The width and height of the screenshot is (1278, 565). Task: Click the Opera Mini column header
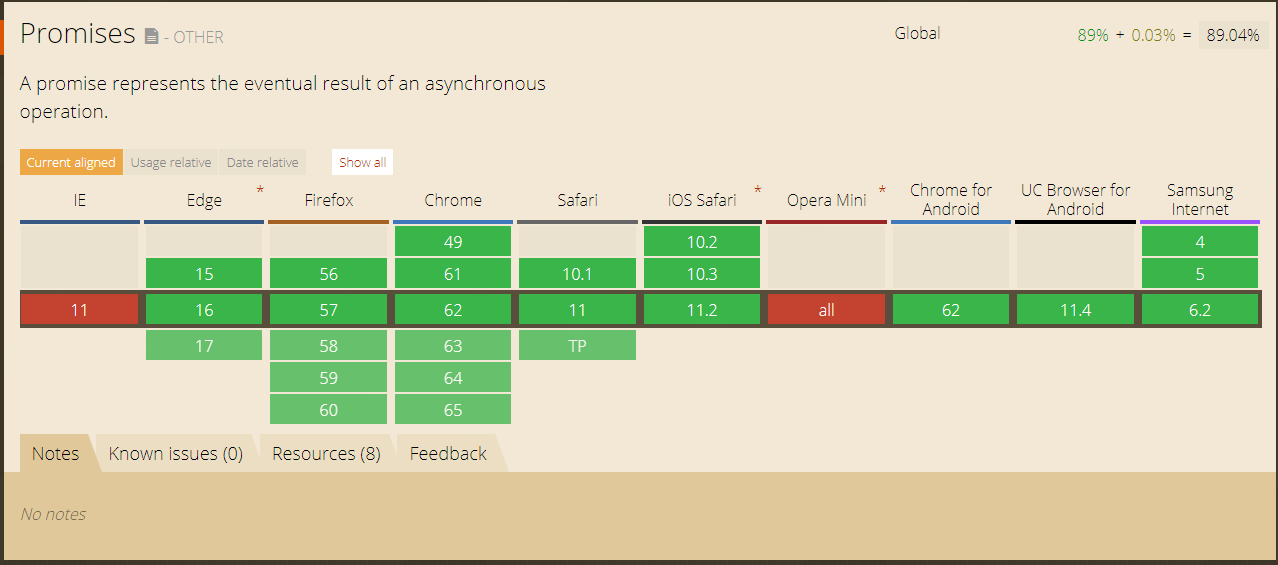pos(827,200)
